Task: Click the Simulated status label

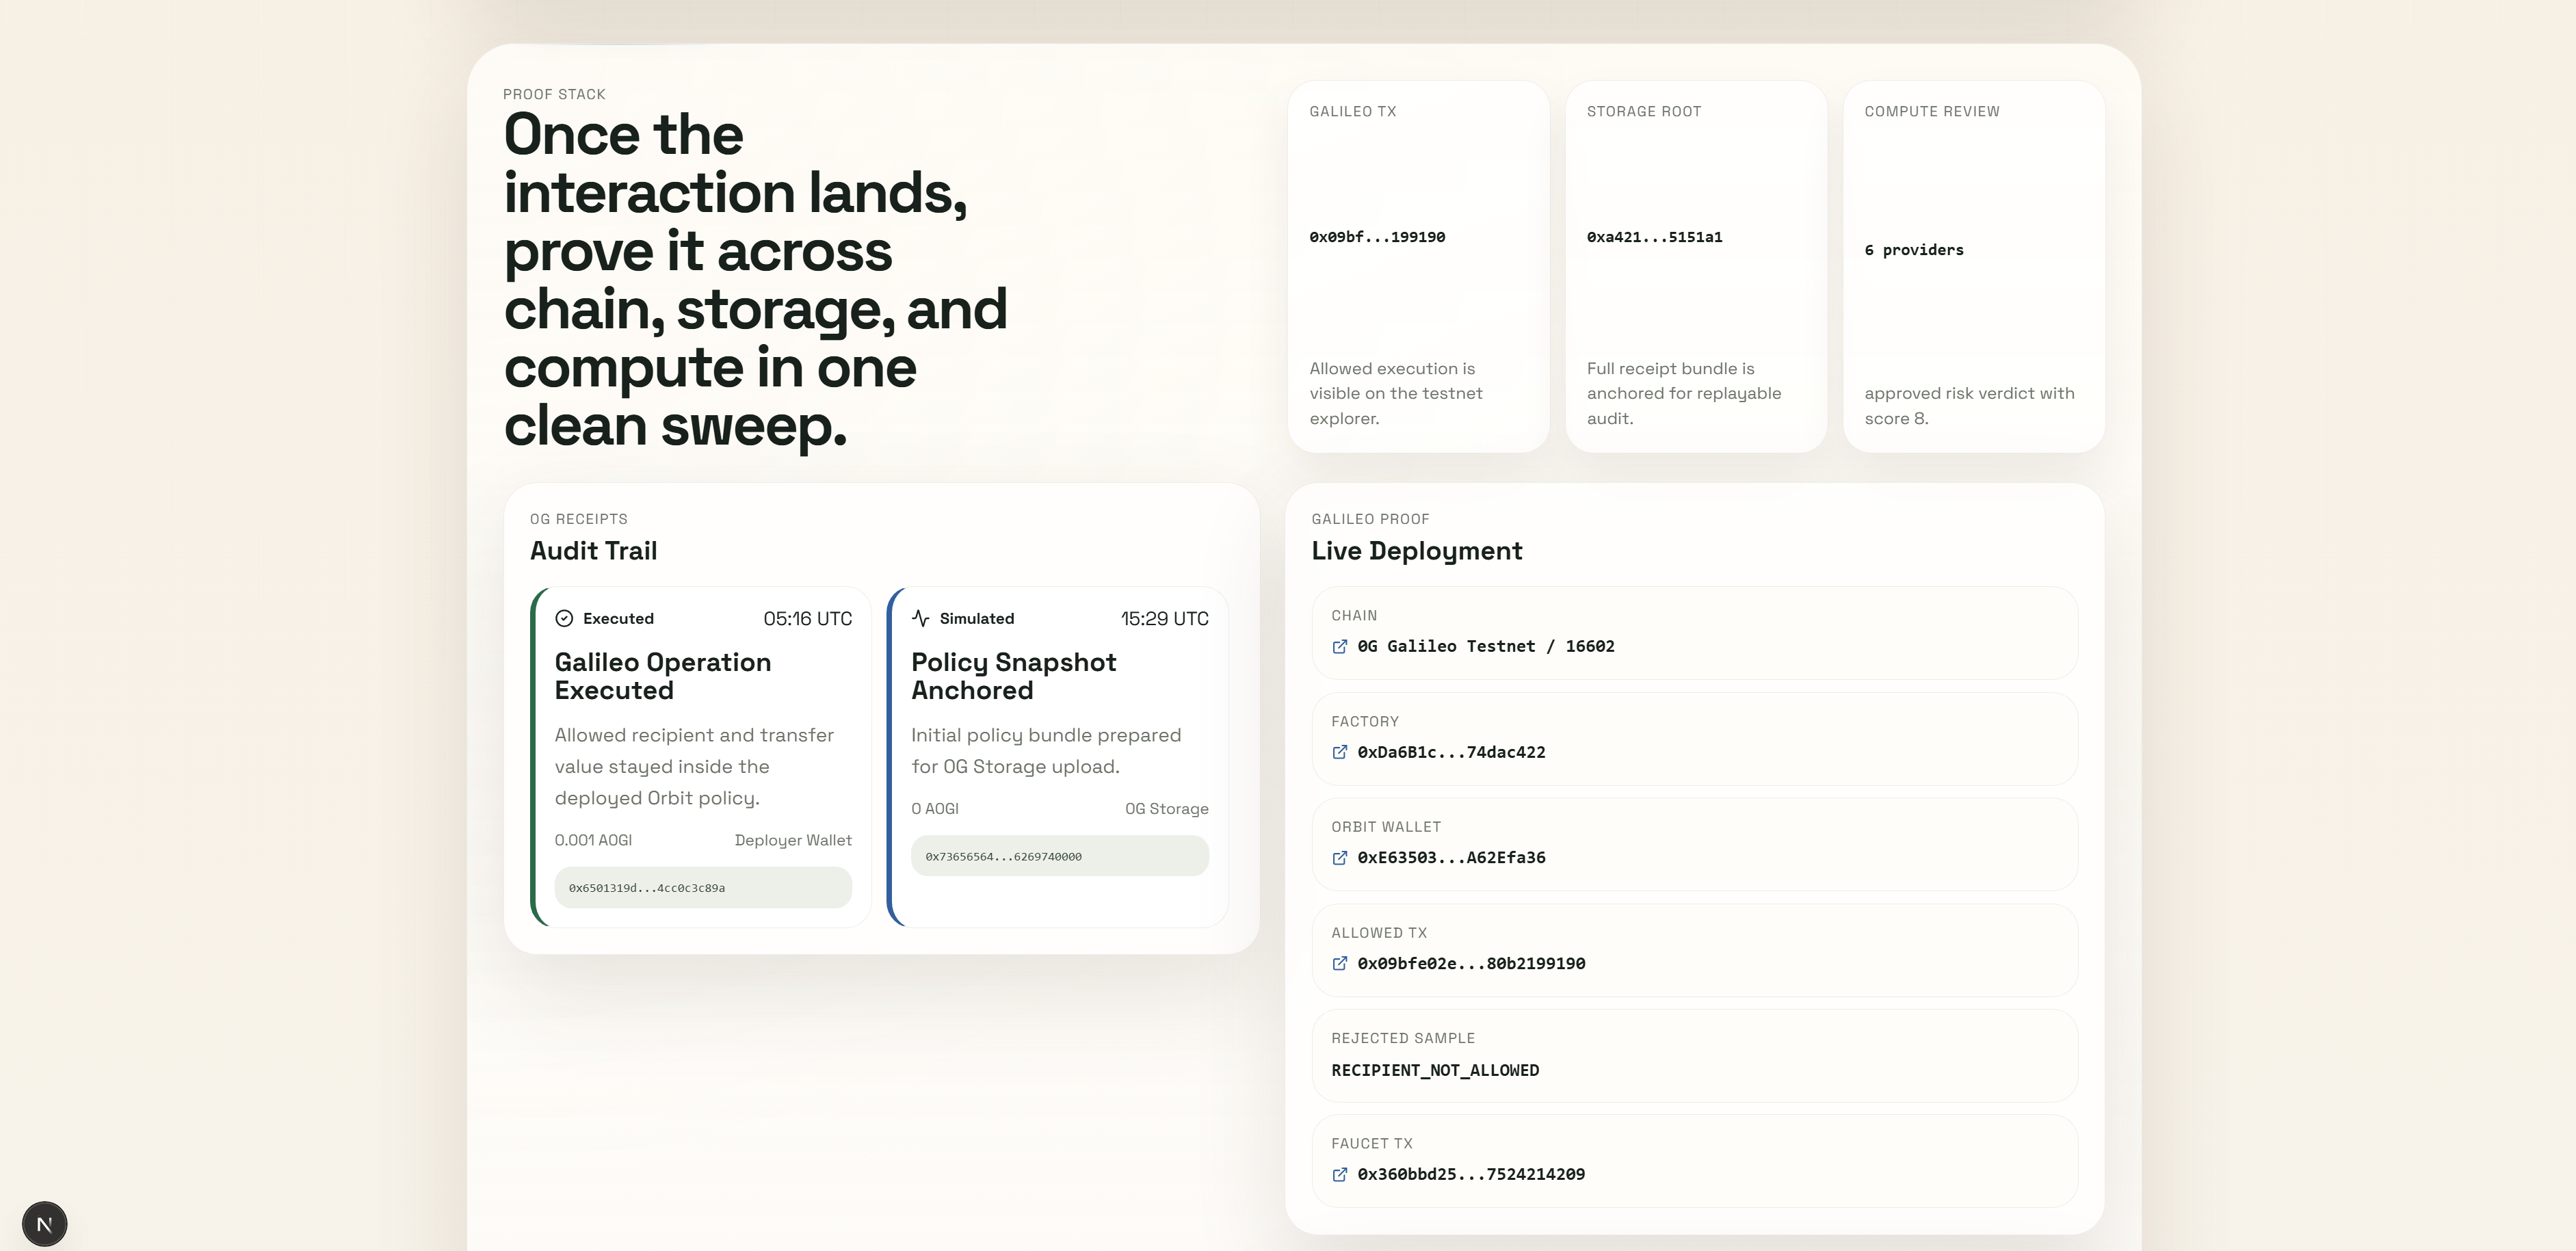Action: coord(976,619)
